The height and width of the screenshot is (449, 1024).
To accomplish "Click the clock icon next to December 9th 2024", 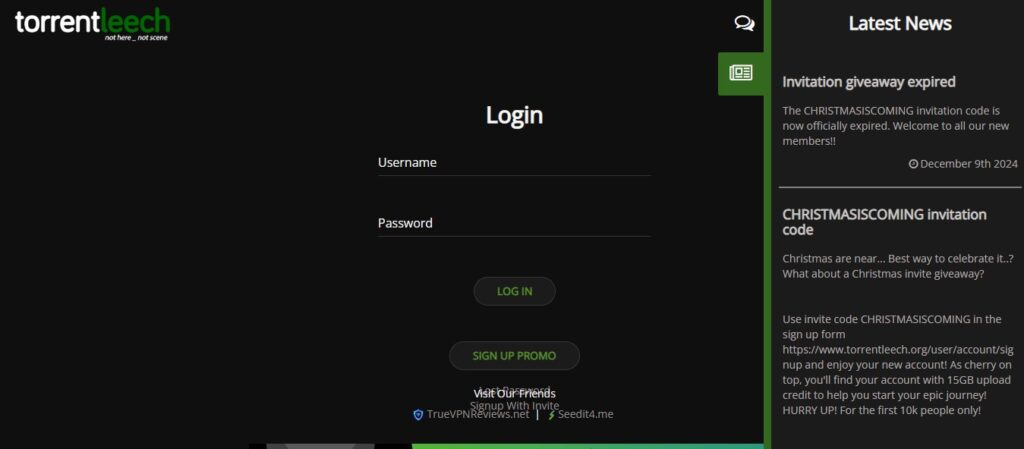I will point(914,164).
